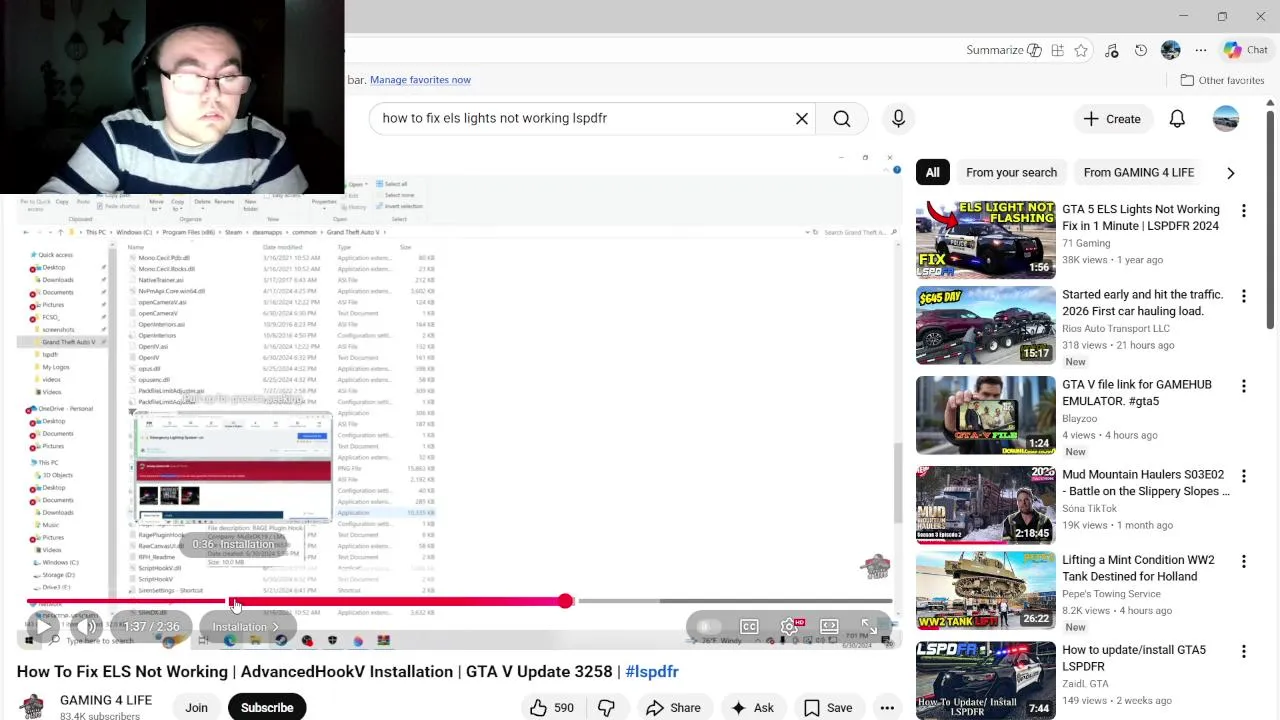This screenshot has width=1280, height=720.
Task: Click the Rios Auto Transport LLC channel name
Action: point(1116,328)
